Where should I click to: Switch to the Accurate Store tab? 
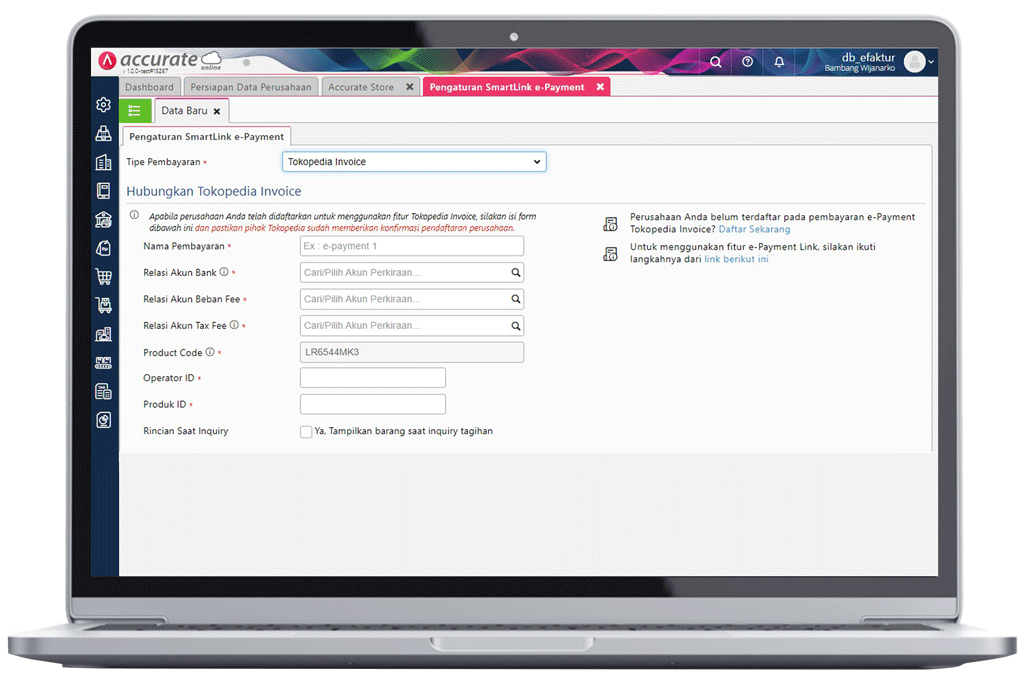pyautogui.click(x=361, y=87)
